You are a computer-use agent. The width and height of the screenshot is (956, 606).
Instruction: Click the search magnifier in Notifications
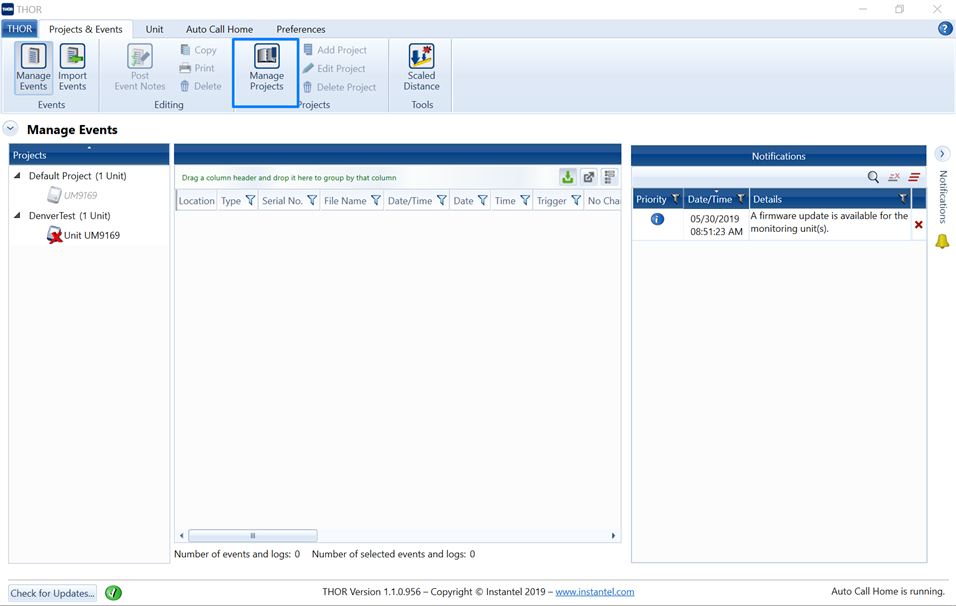coord(873,177)
